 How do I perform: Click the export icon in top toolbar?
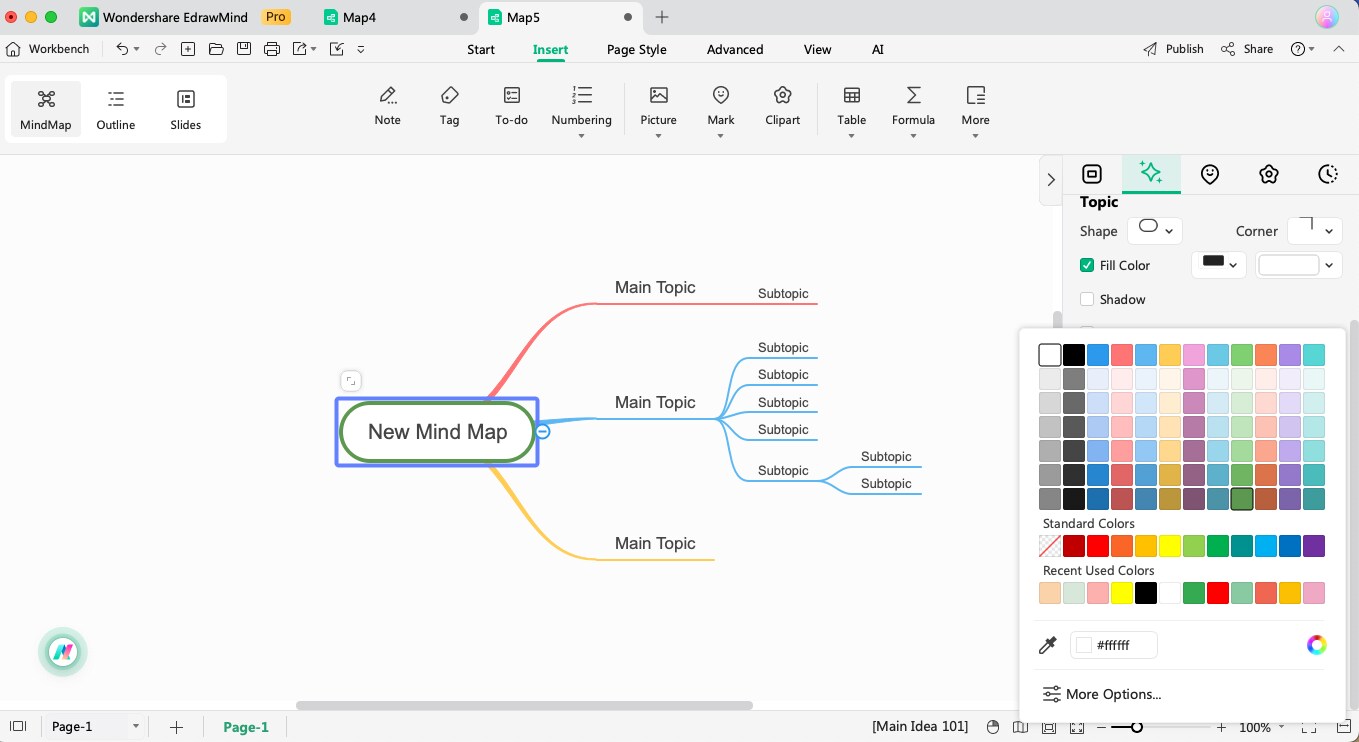tap(299, 48)
